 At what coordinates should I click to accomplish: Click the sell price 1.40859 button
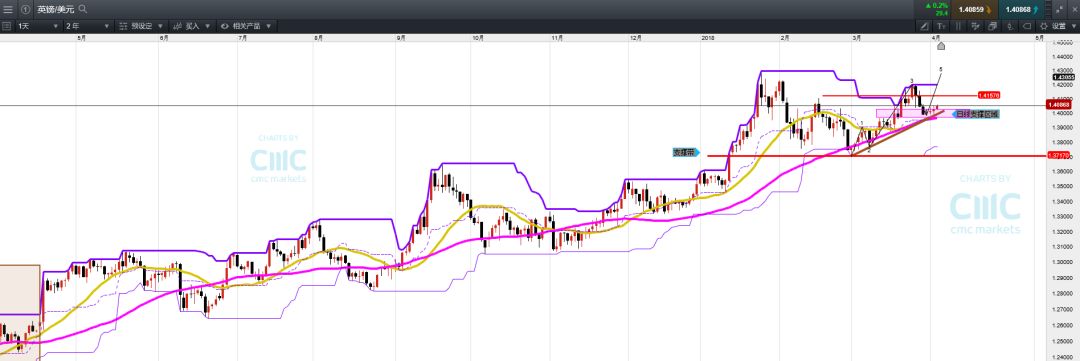976,9
